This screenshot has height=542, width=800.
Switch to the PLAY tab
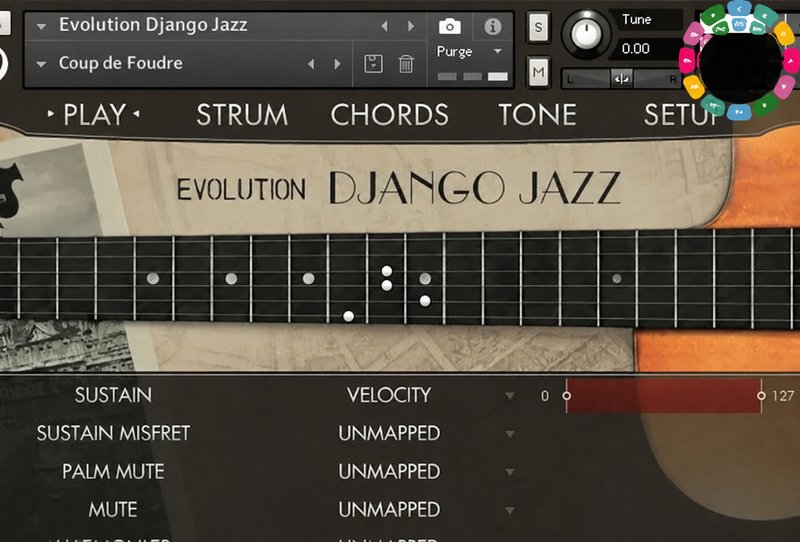[94, 114]
